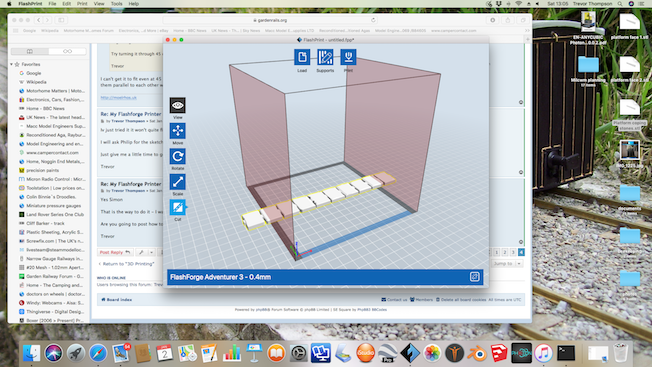Viewport: 652px width, 367px height.
Task: Open System Preferences gear in Dock
Action: (x=299, y=353)
